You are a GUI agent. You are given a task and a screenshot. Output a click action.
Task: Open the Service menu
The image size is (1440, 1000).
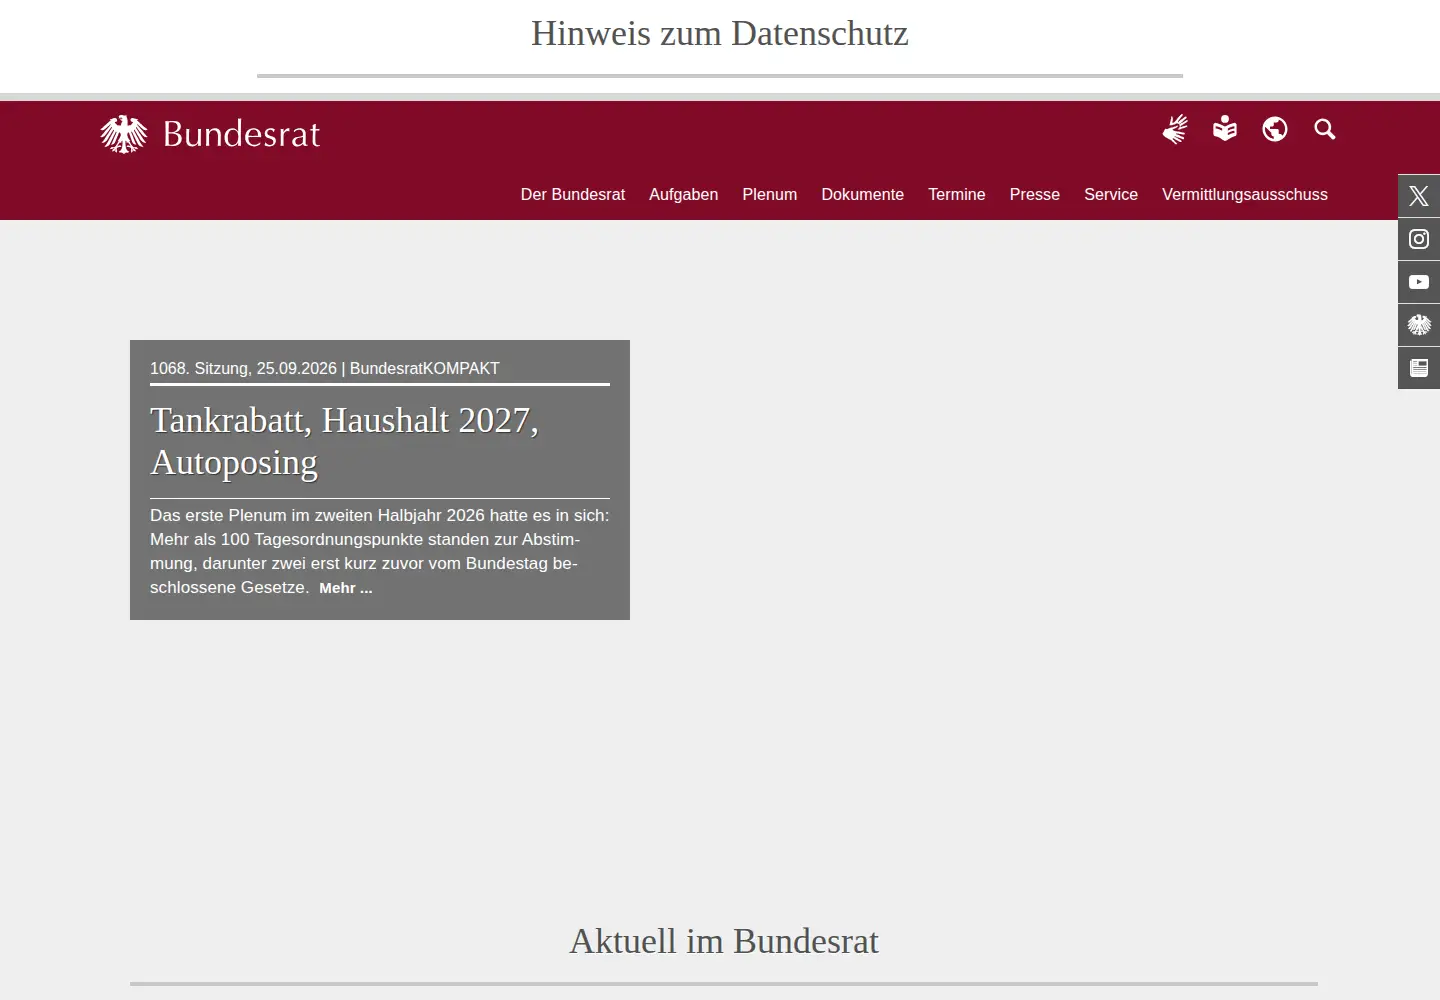(x=1111, y=194)
